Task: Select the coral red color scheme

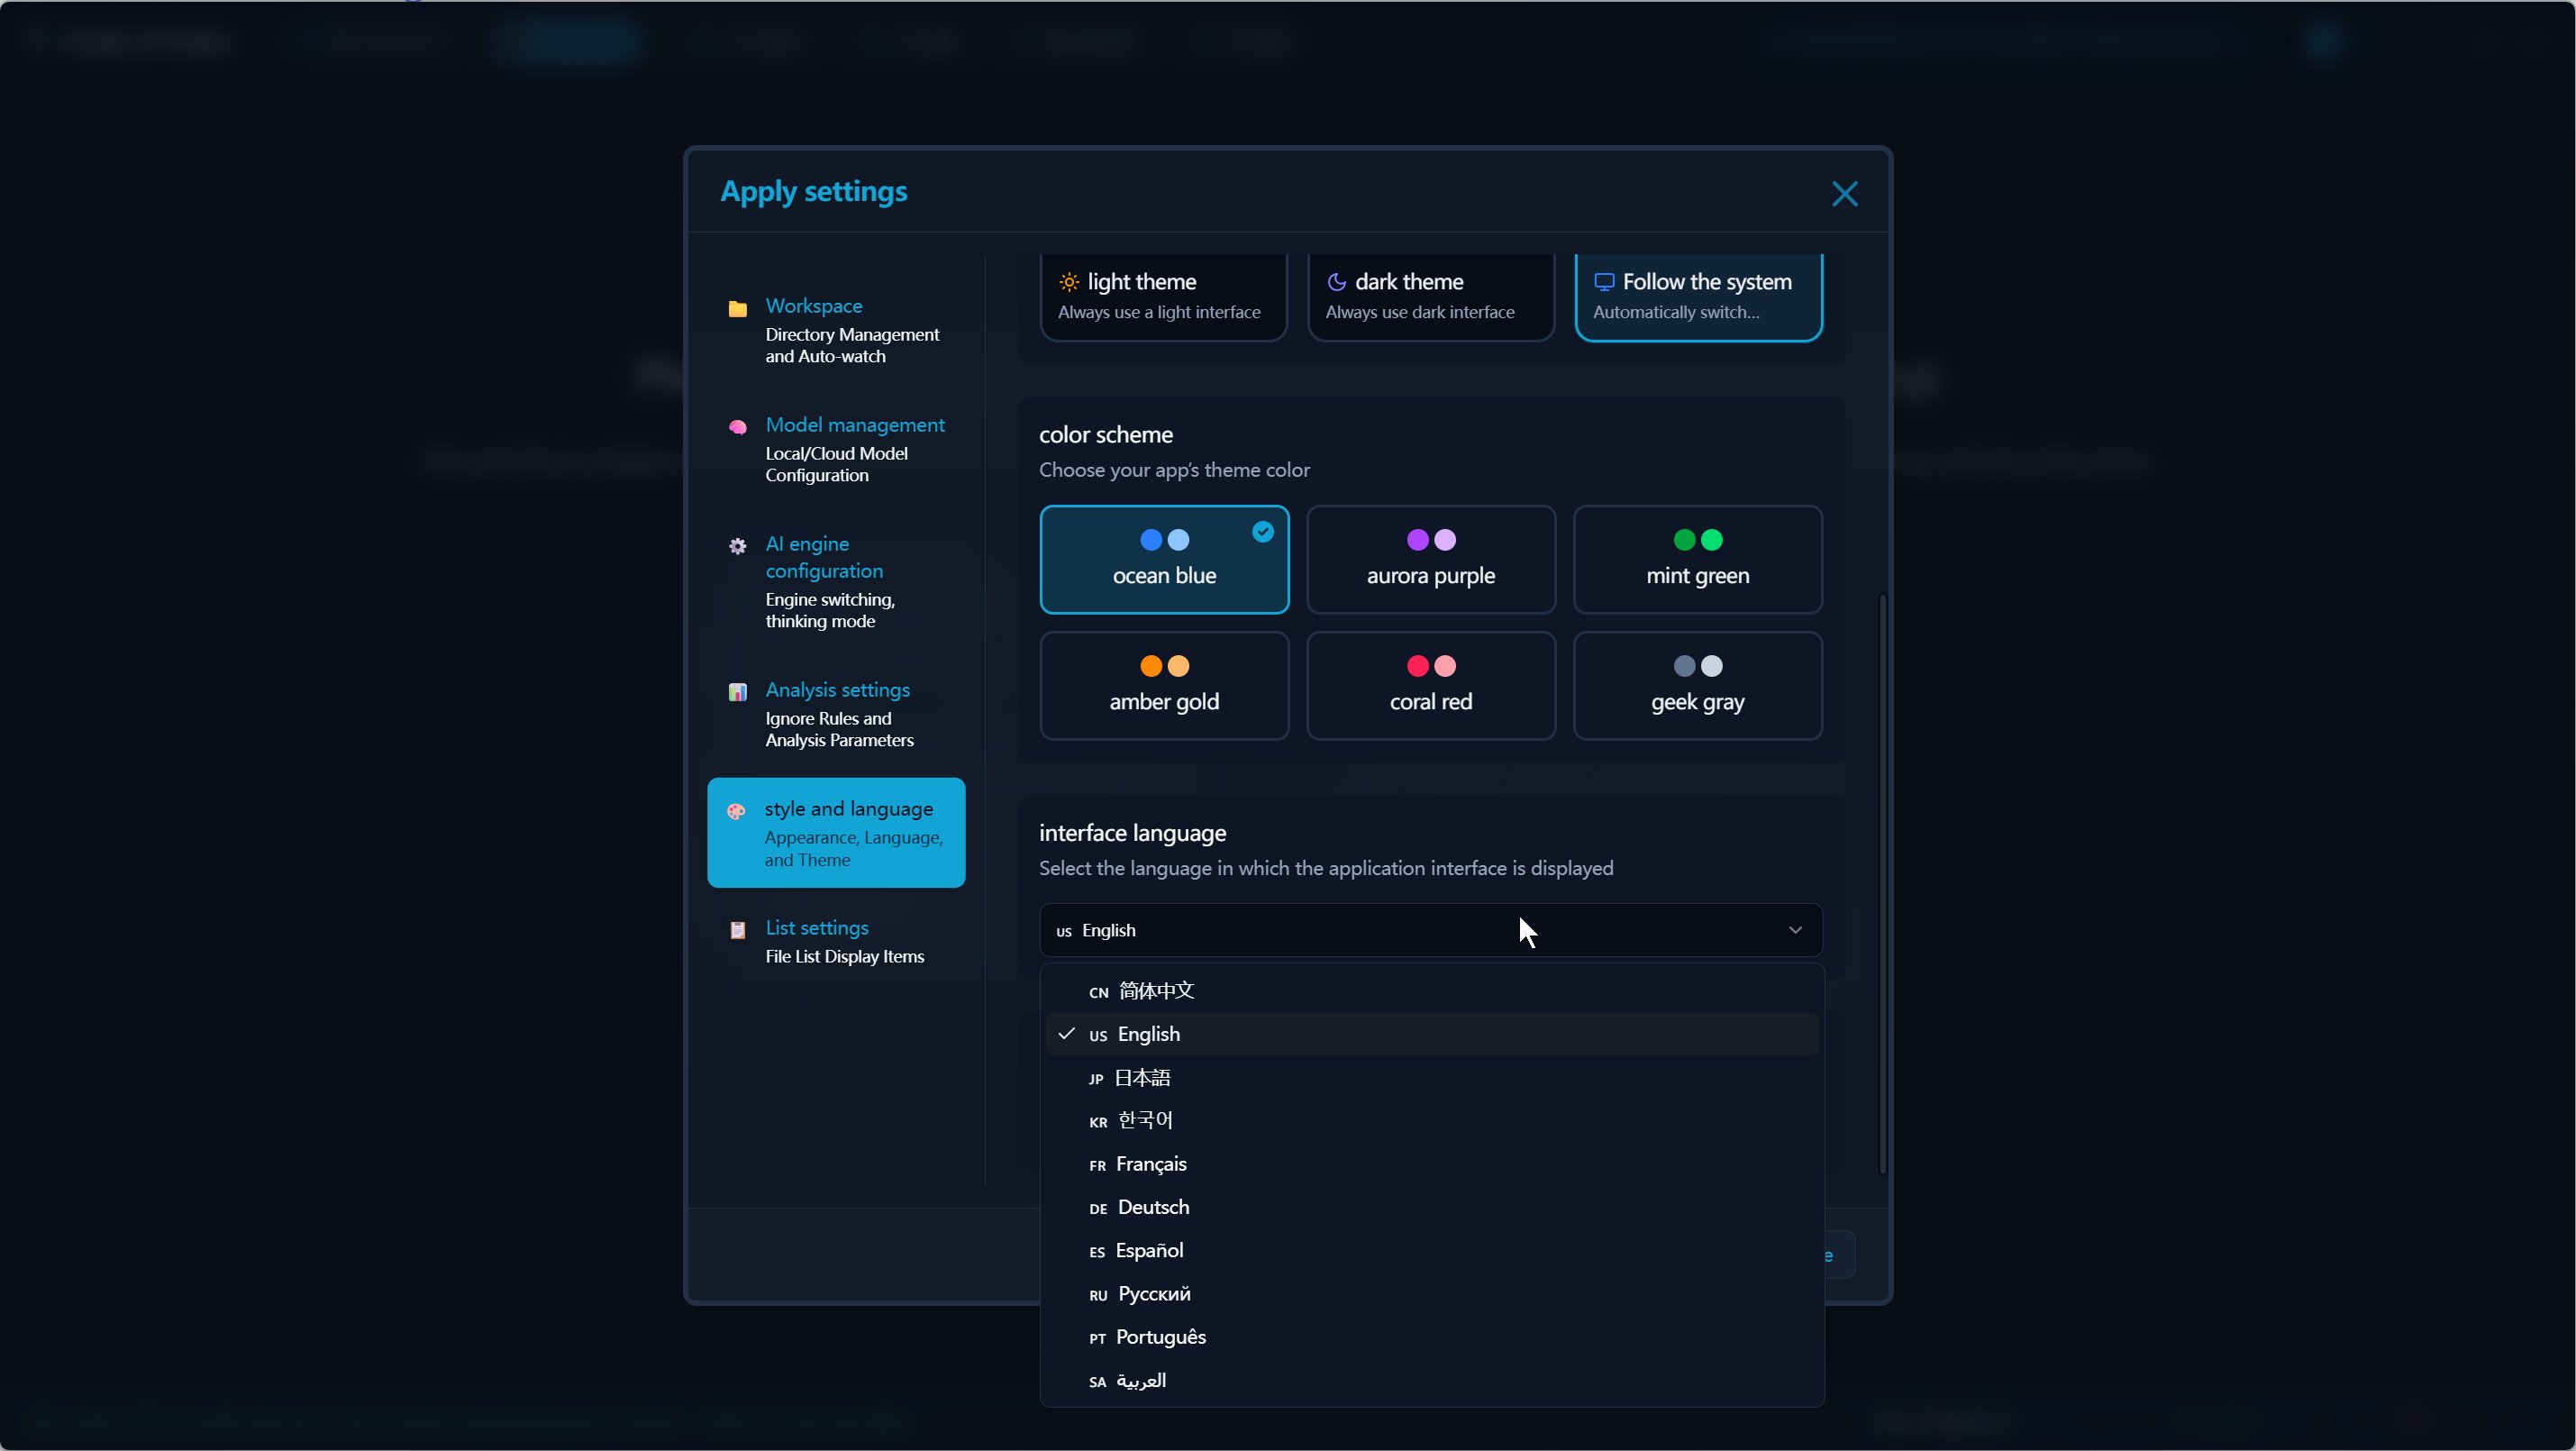Action: tap(1431, 686)
